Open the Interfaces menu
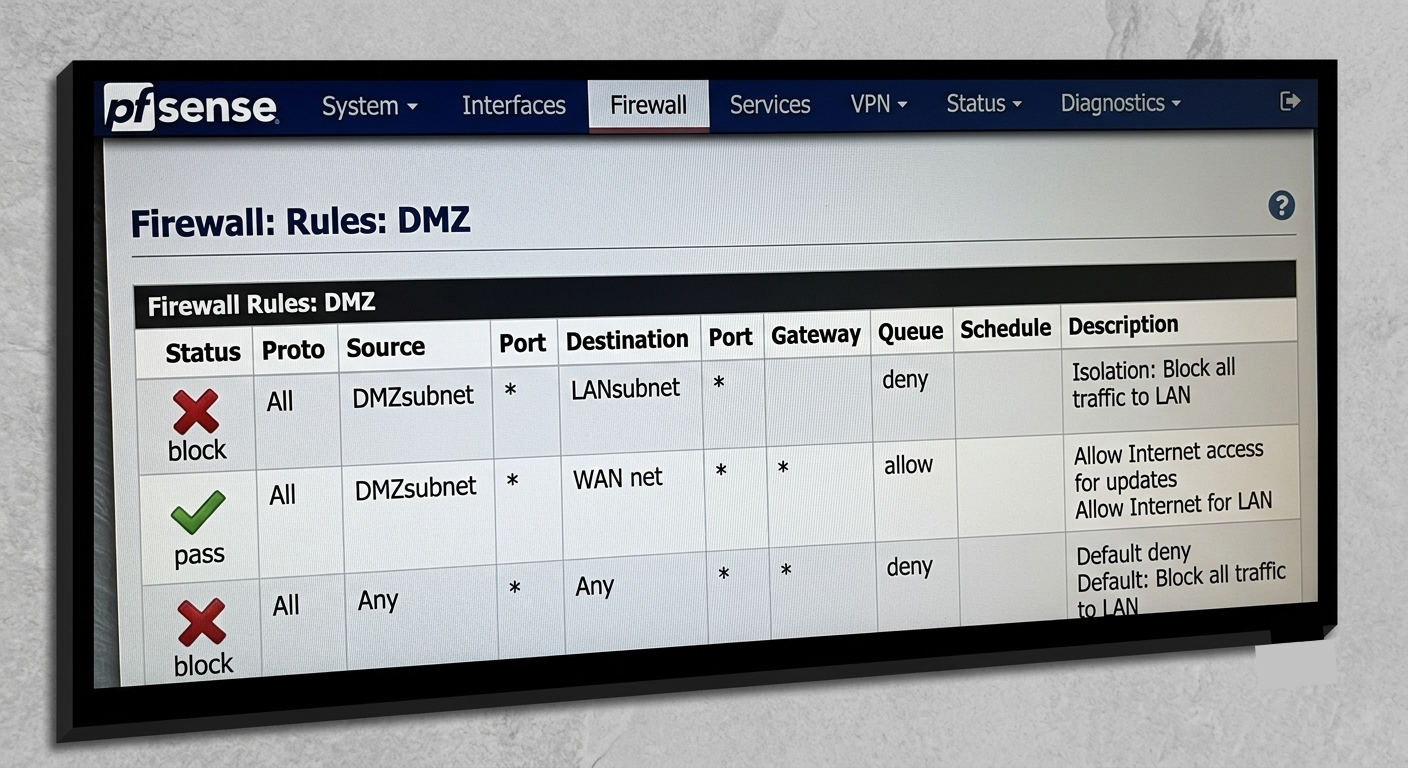This screenshot has width=1408, height=768. 513,105
